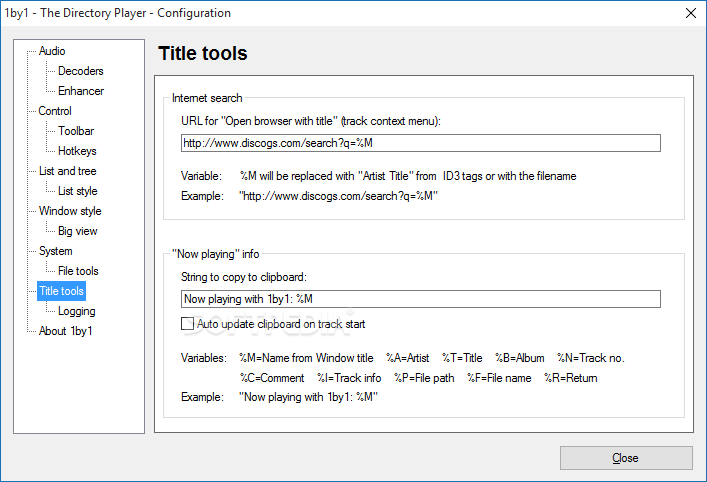Click the %M=Name from Window title variable
Viewport: 707px width, 482px height.
pyautogui.click(x=306, y=358)
